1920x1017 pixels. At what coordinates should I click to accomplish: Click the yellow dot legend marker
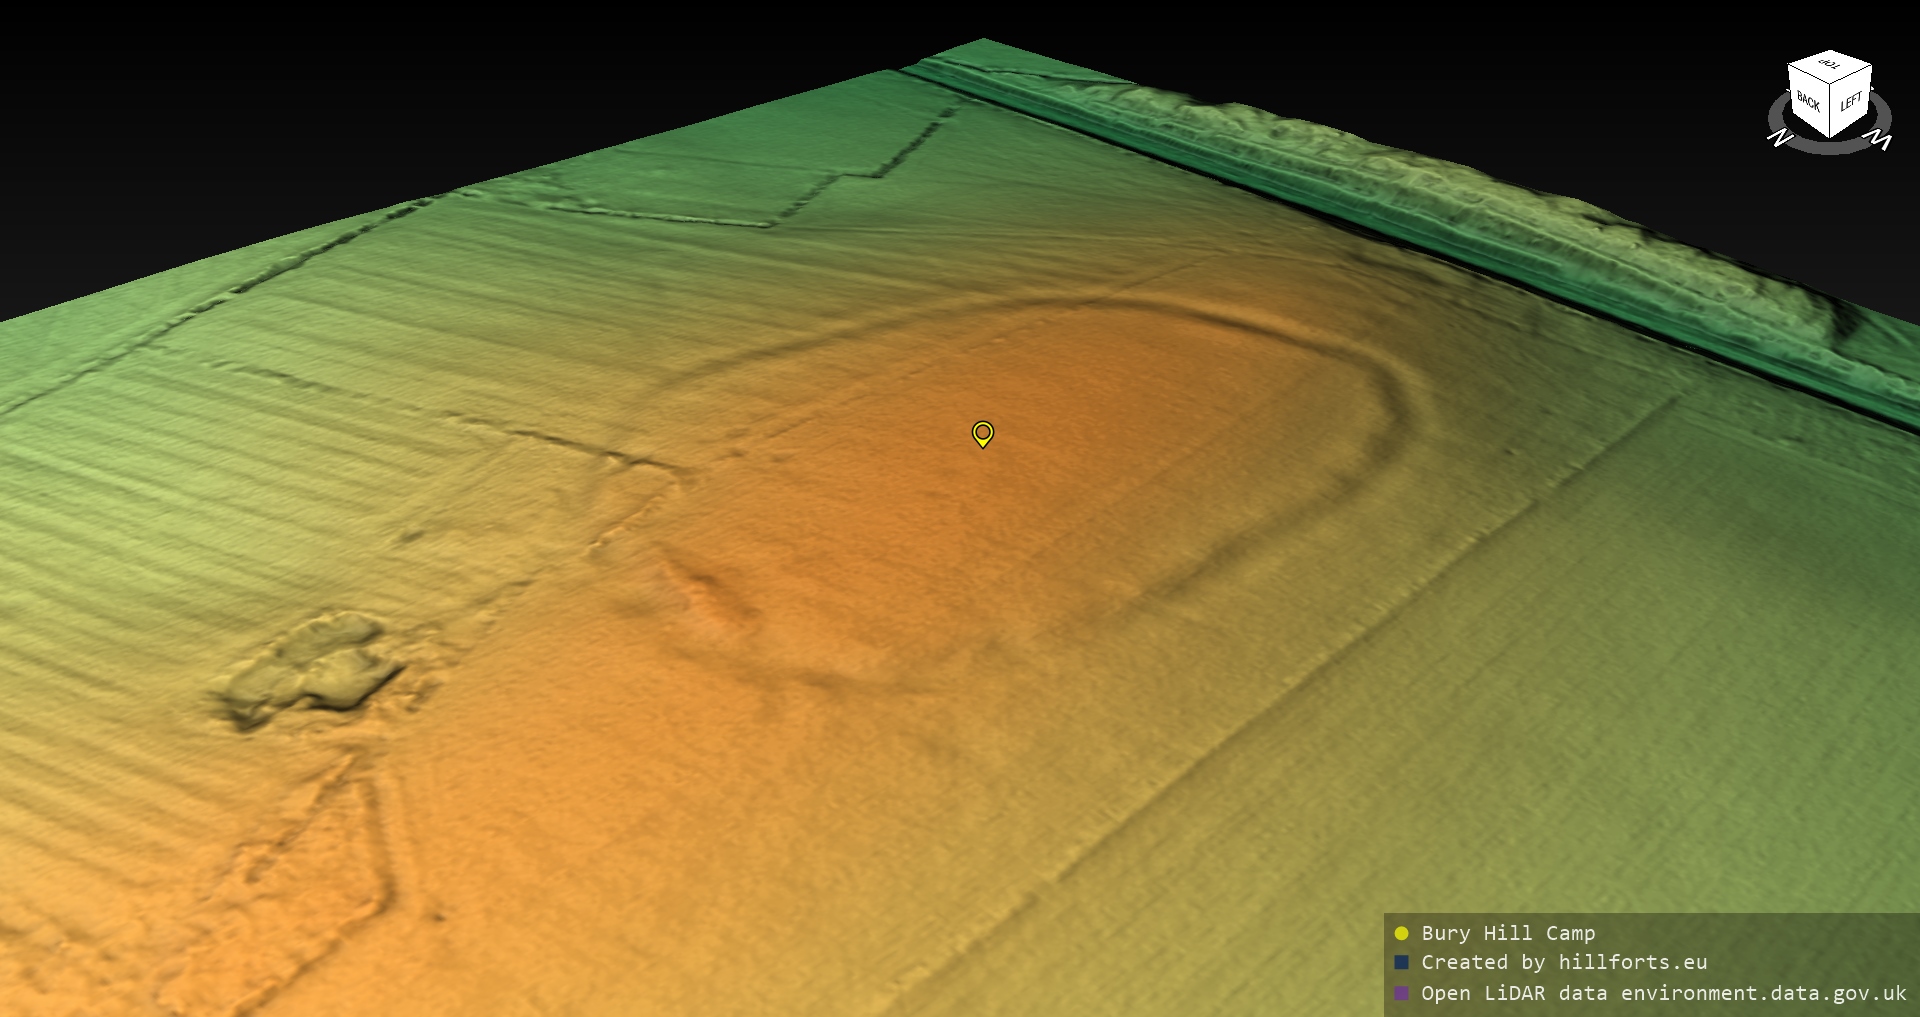(x=1401, y=933)
